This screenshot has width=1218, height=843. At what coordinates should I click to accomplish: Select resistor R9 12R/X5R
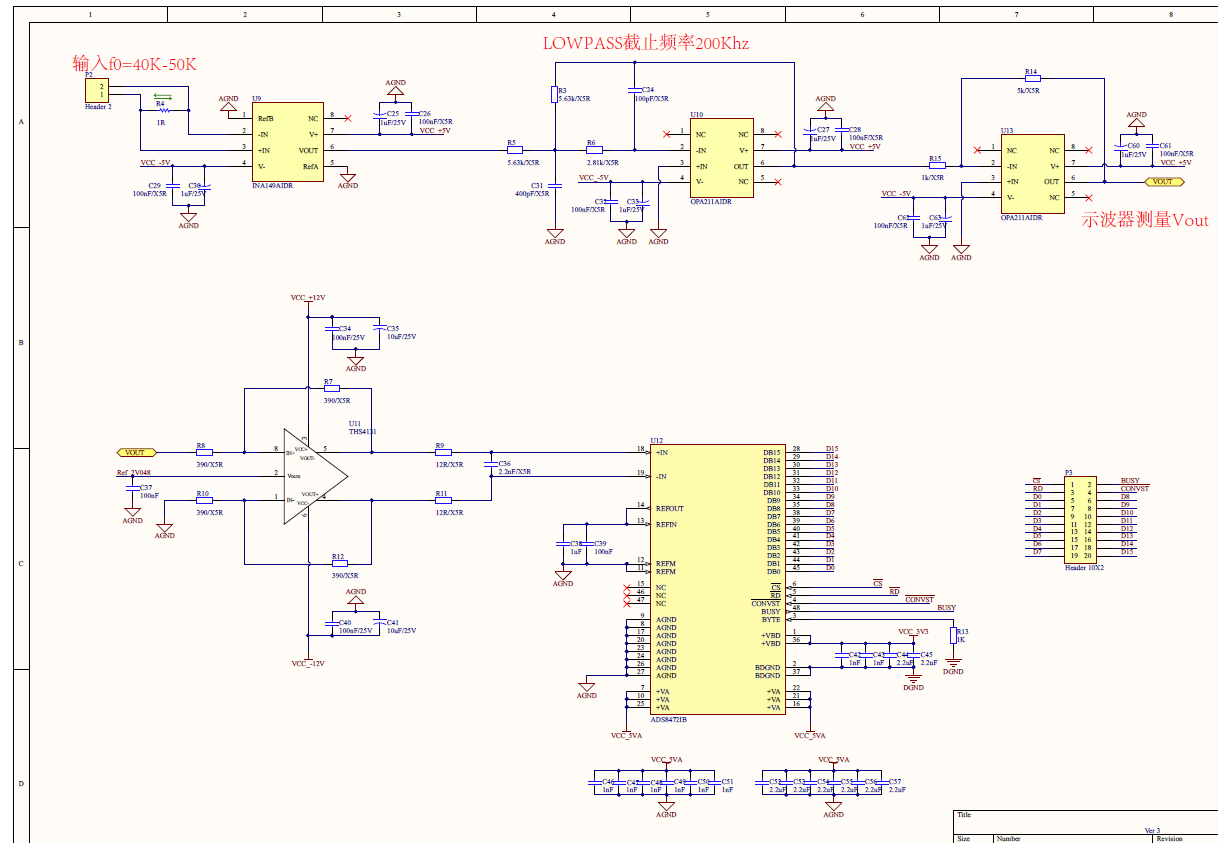(x=443, y=452)
